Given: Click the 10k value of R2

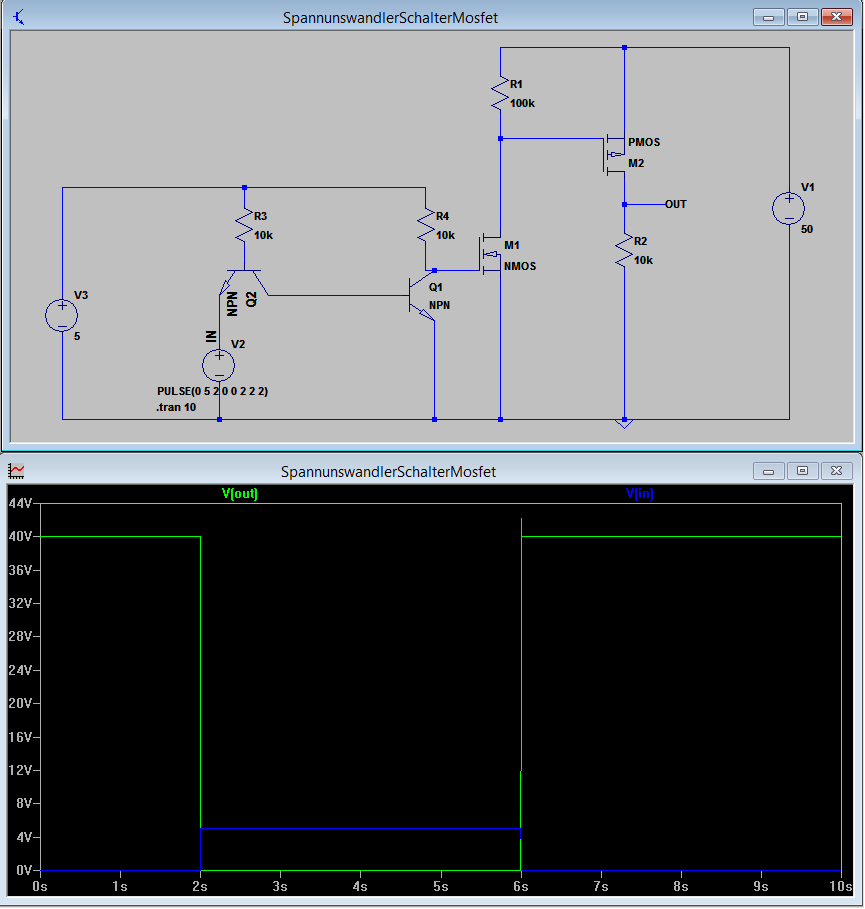Looking at the screenshot, I should click(643, 260).
